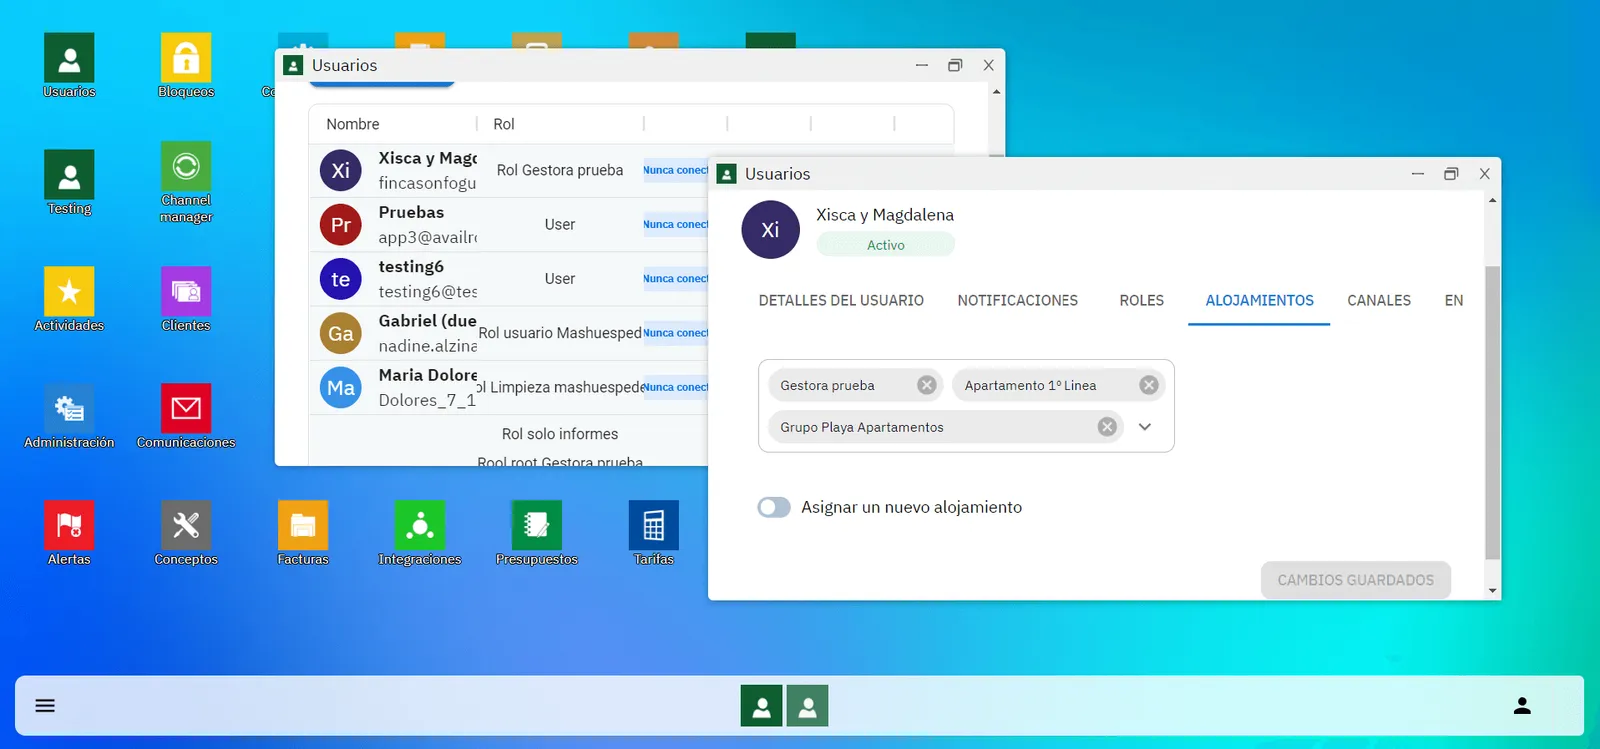This screenshot has width=1600, height=749.
Task: Switch to Canales tab
Action: (1379, 300)
